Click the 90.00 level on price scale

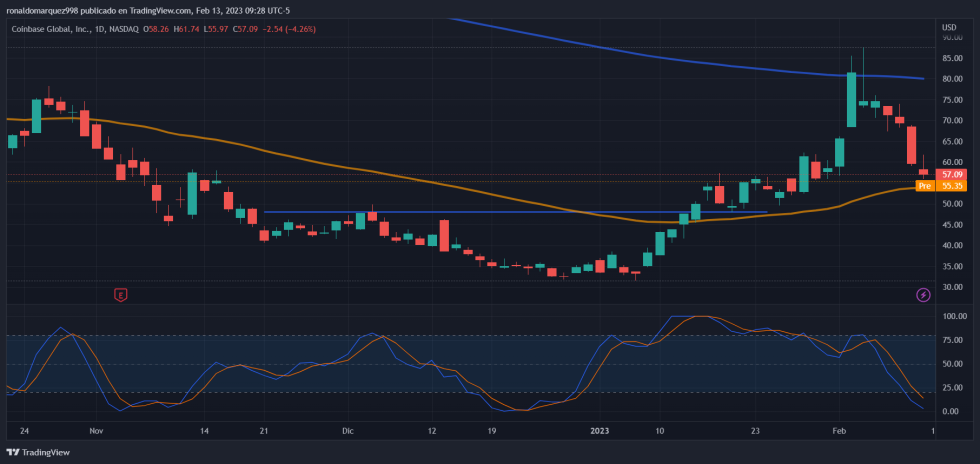[951, 38]
